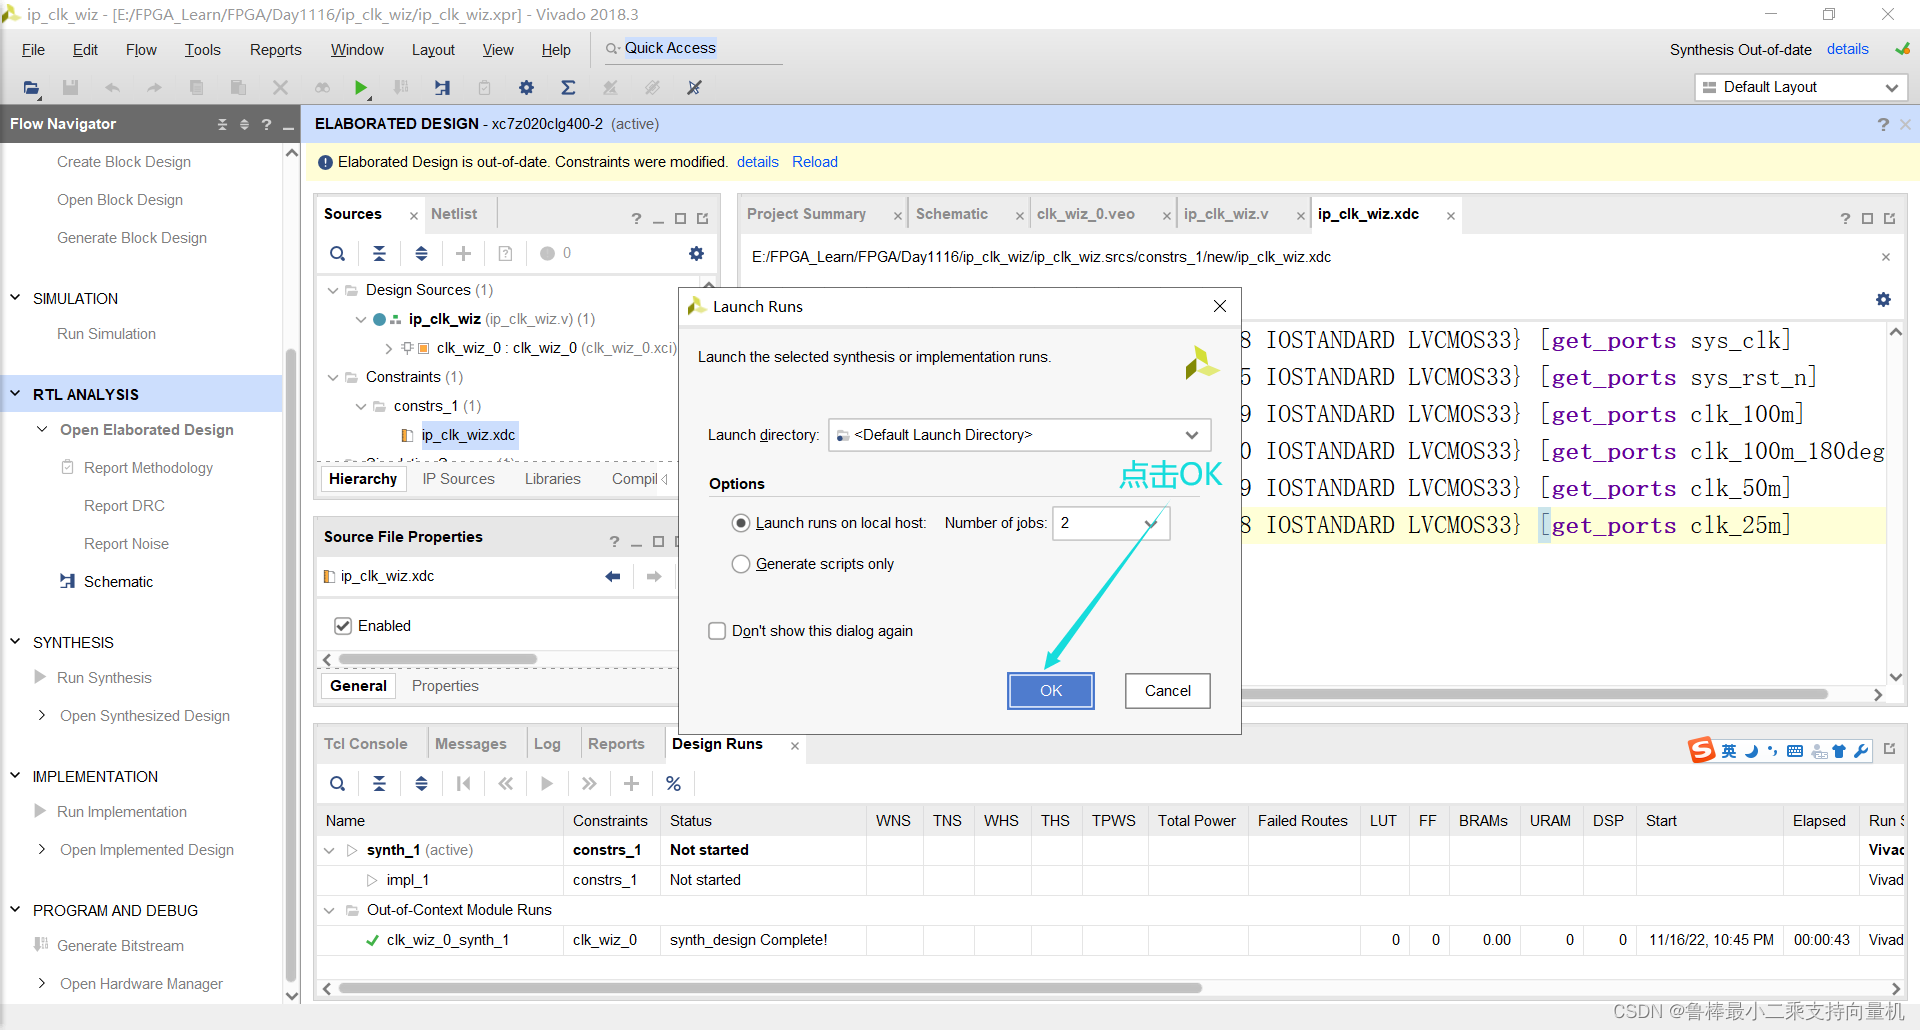Open Settings gear in main toolbar
This screenshot has width=1920, height=1030.
click(x=526, y=88)
